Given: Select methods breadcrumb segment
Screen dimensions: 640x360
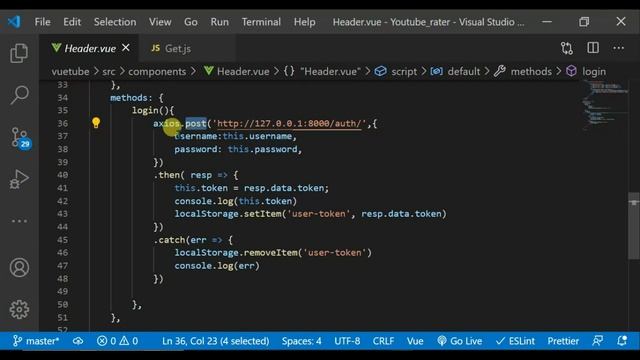Looking at the screenshot, I should pyautogui.click(x=523, y=71).
